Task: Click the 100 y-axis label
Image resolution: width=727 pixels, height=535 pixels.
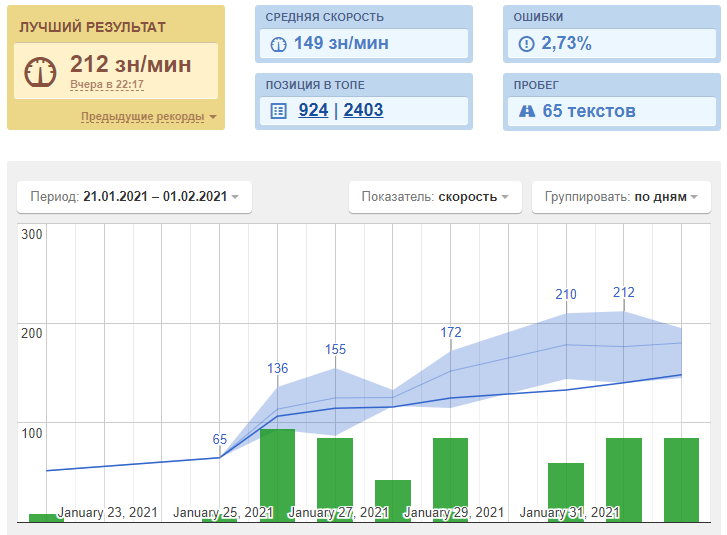Action: (32, 433)
